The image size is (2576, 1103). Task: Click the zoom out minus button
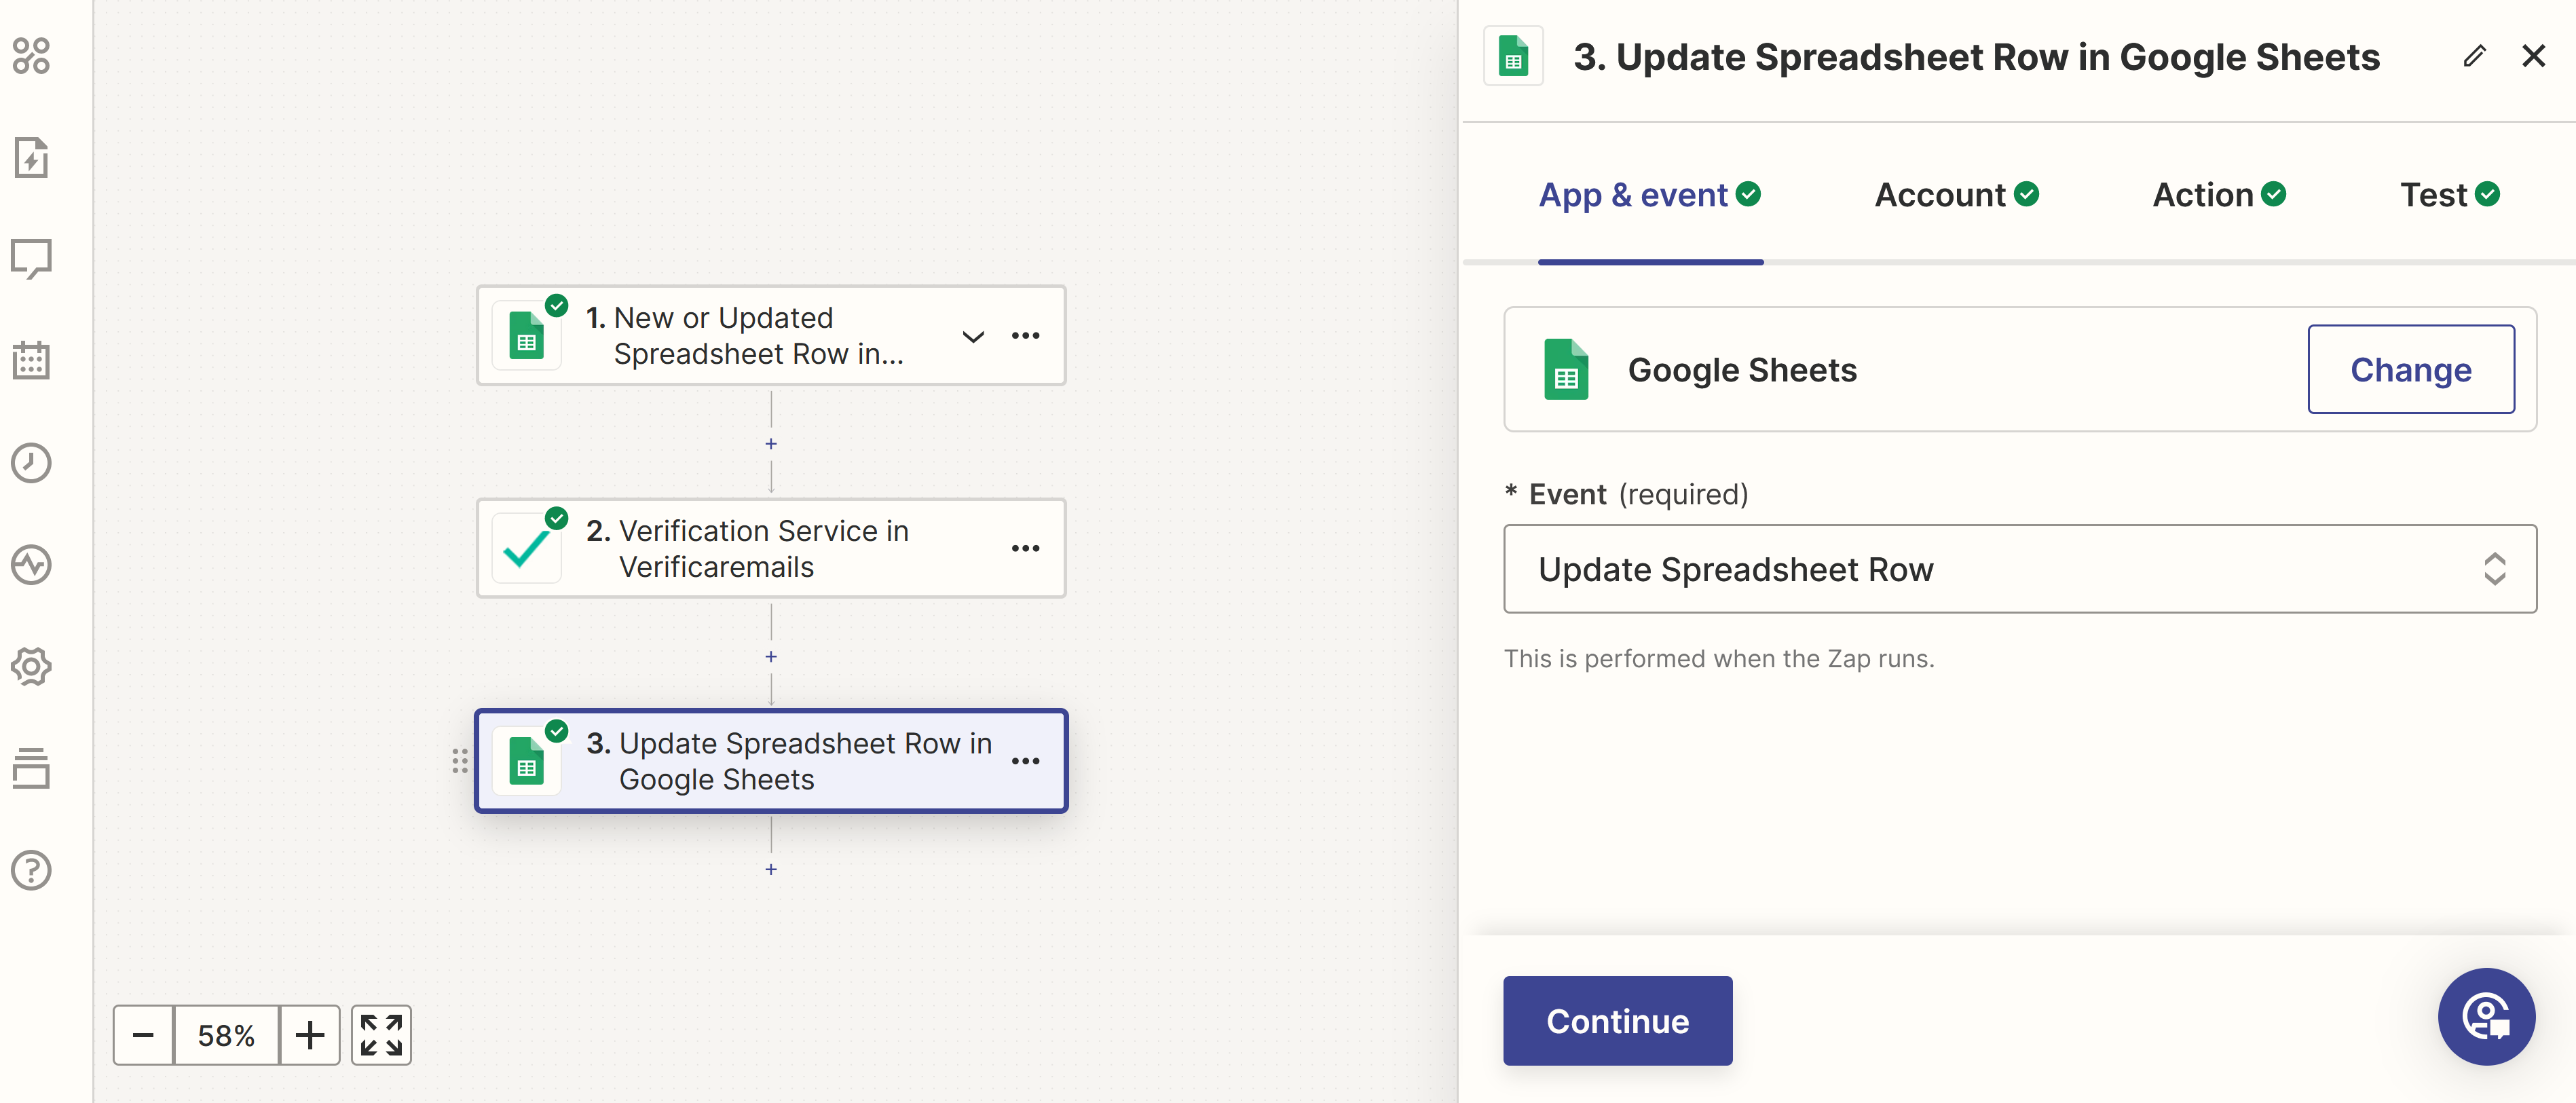pos(143,1037)
